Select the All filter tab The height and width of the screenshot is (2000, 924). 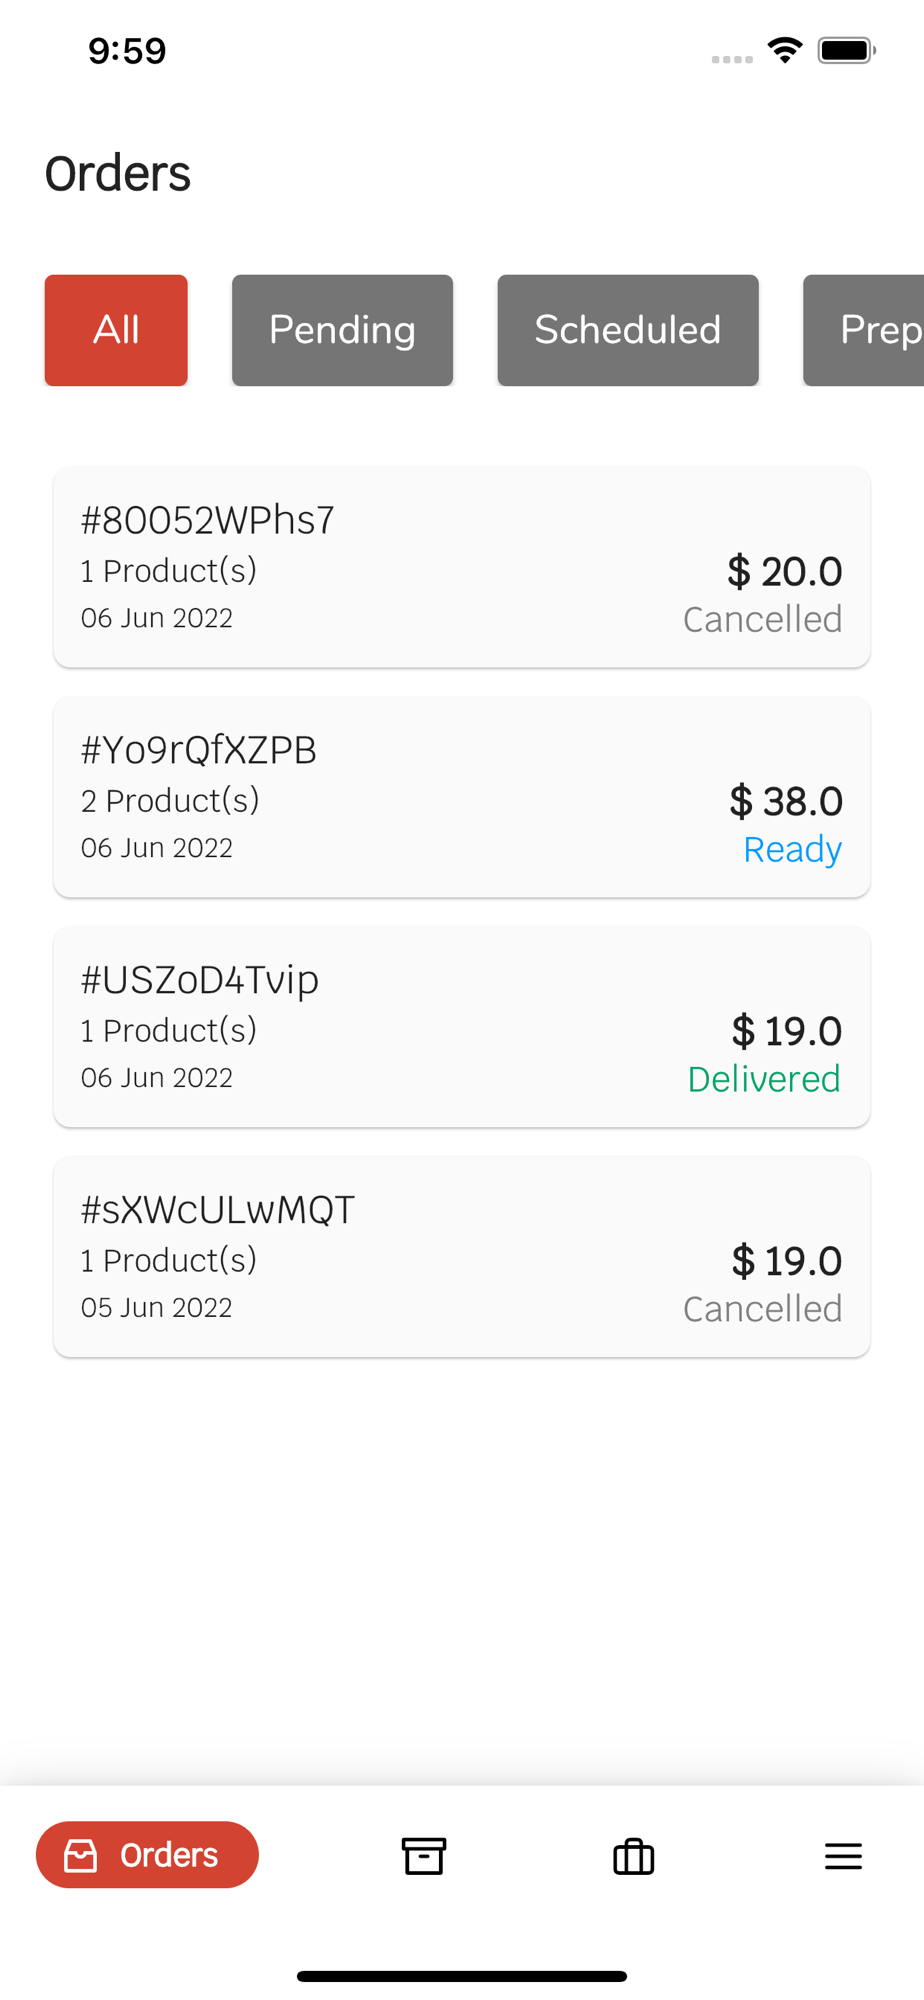[x=116, y=330]
